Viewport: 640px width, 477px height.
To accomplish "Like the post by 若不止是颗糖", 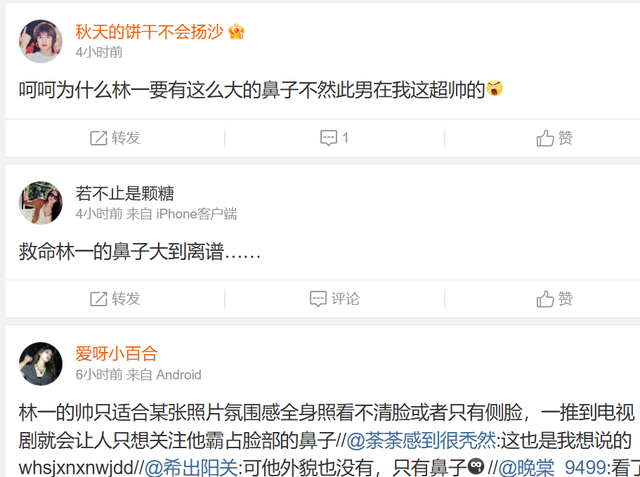I will pyautogui.click(x=554, y=299).
